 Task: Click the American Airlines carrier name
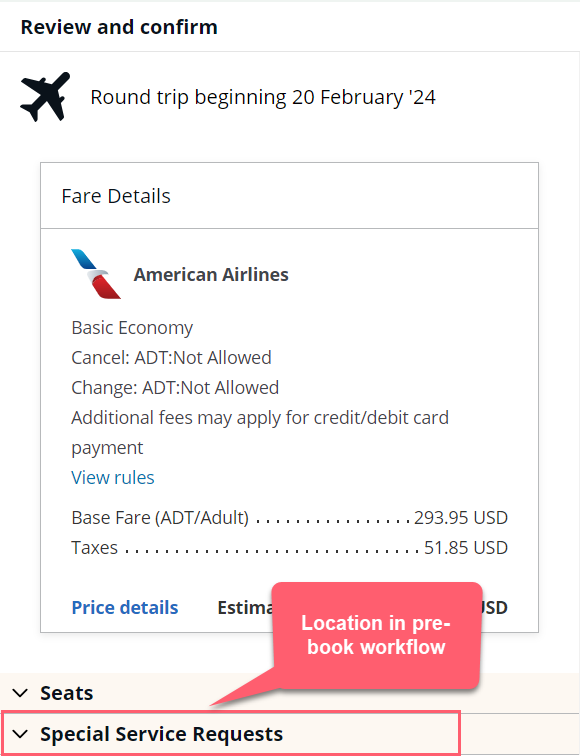point(211,274)
